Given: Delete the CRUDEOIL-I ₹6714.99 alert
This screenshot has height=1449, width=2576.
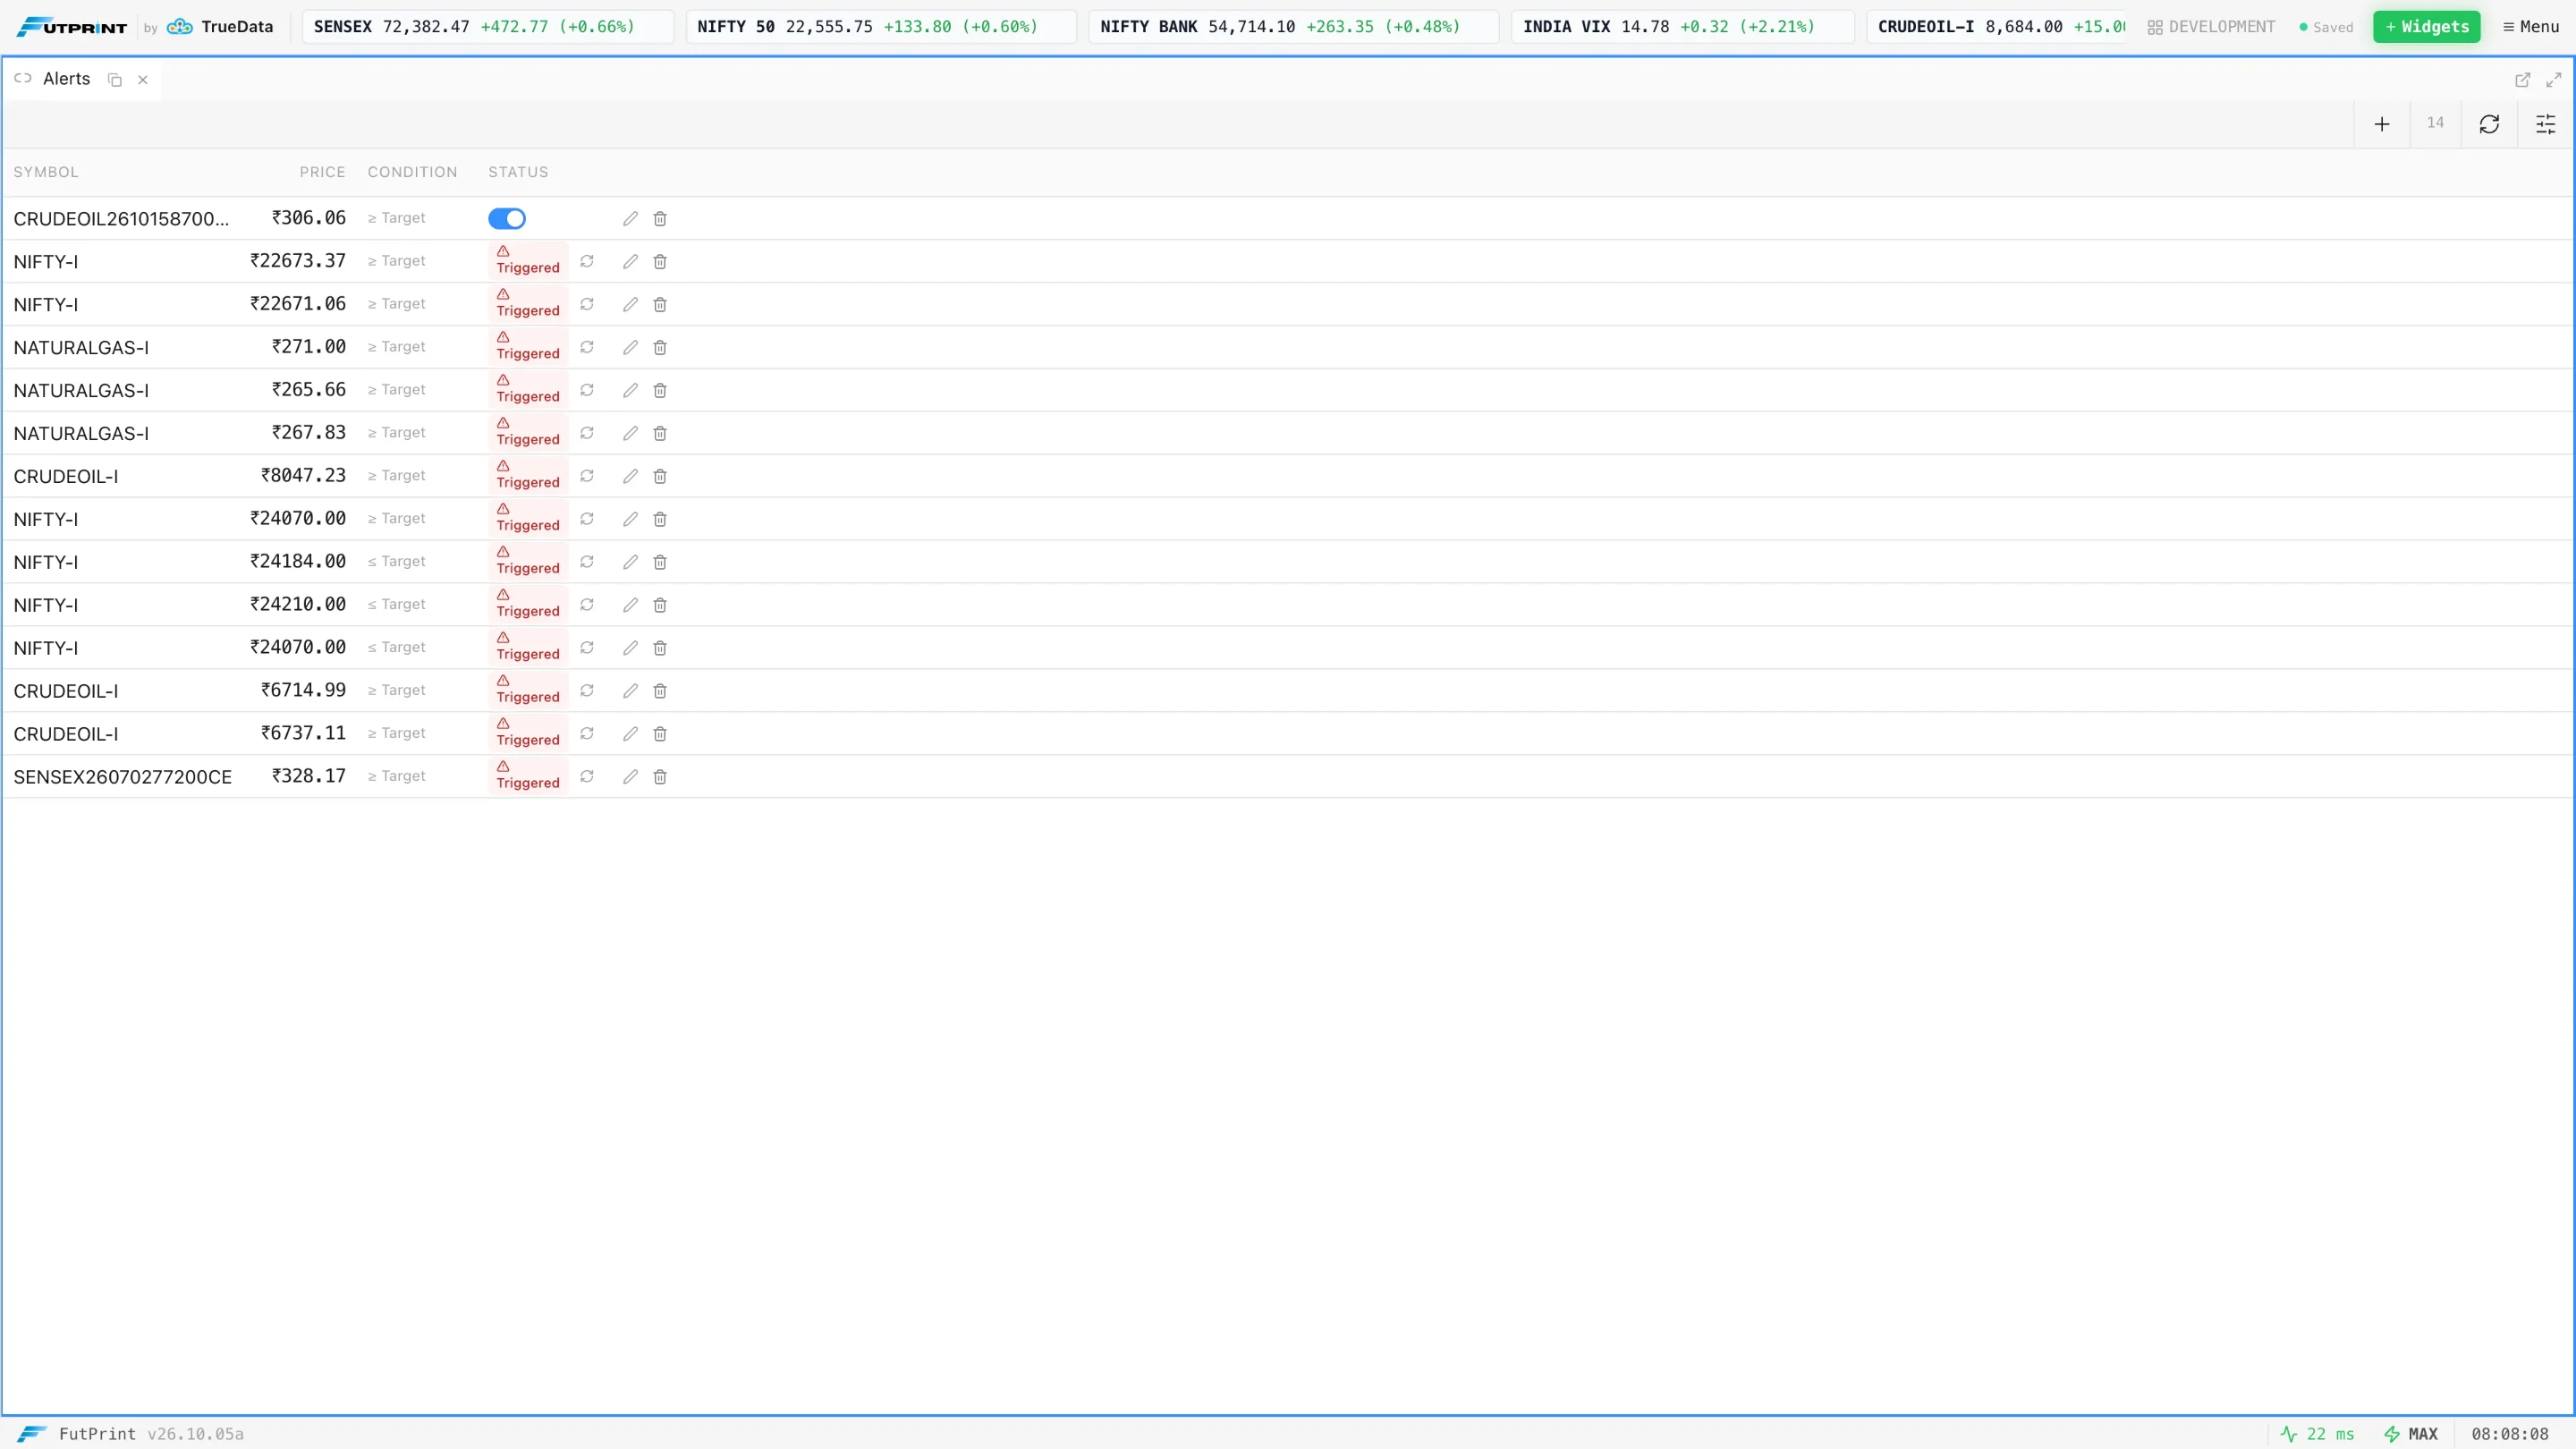Looking at the screenshot, I should (660, 691).
